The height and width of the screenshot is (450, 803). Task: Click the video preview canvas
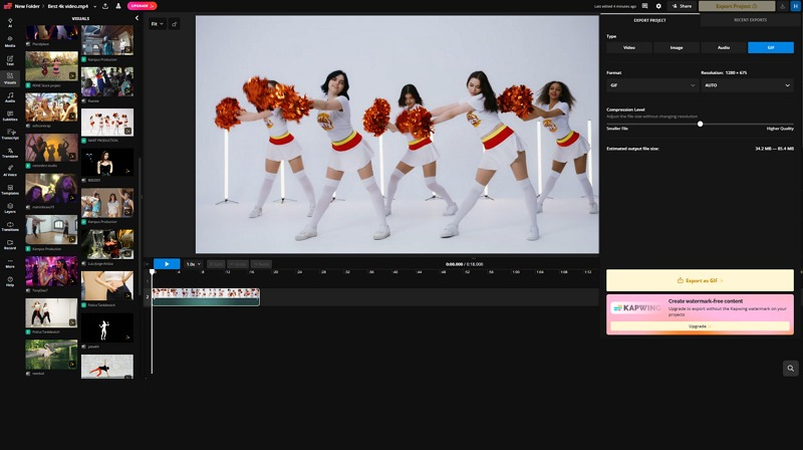397,134
